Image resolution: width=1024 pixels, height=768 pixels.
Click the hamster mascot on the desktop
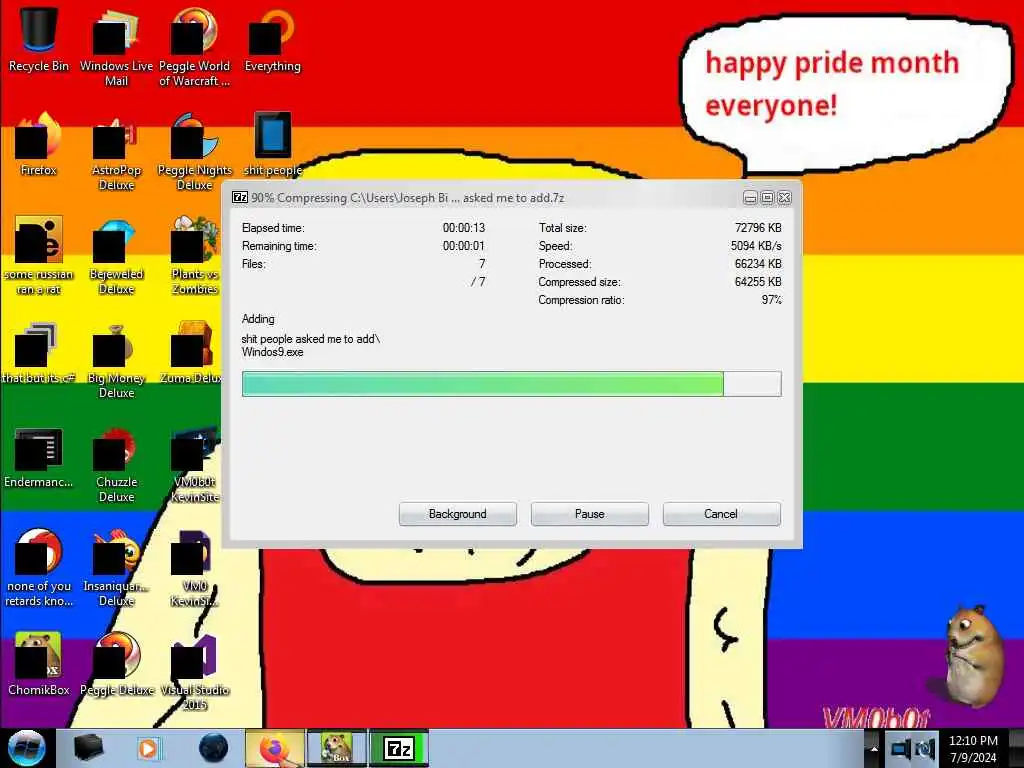tap(972, 655)
